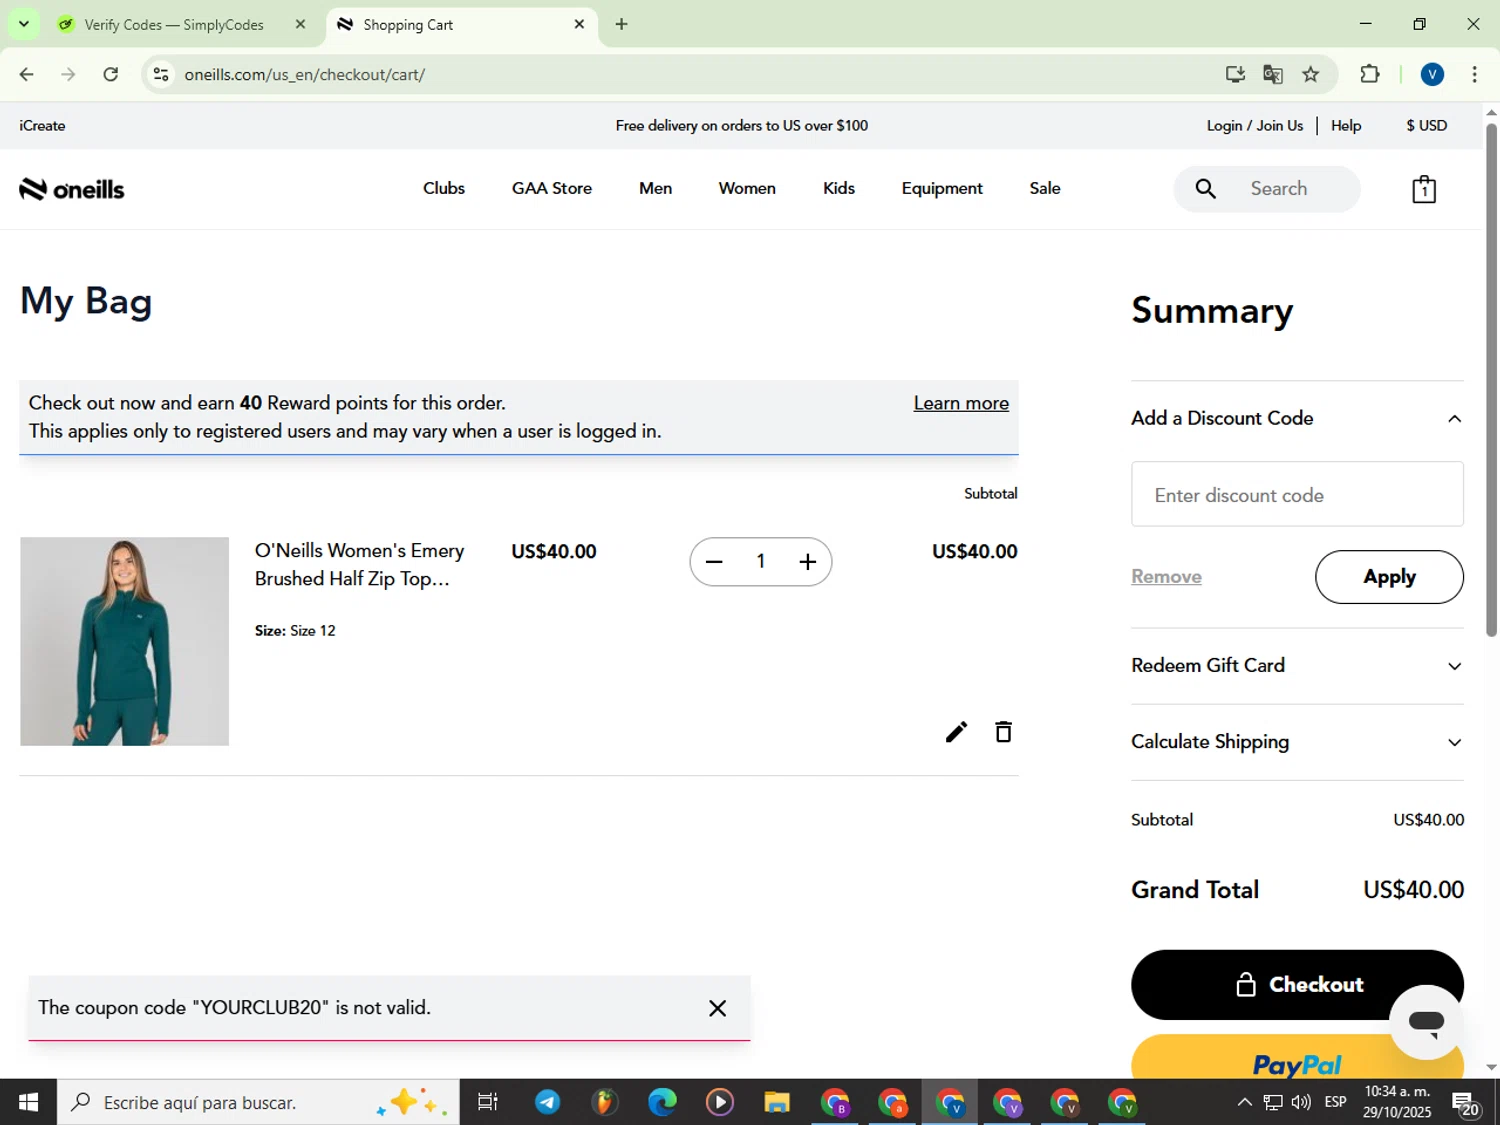Open the iCreate link
This screenshot has height=1125, width=1500.
42,125
